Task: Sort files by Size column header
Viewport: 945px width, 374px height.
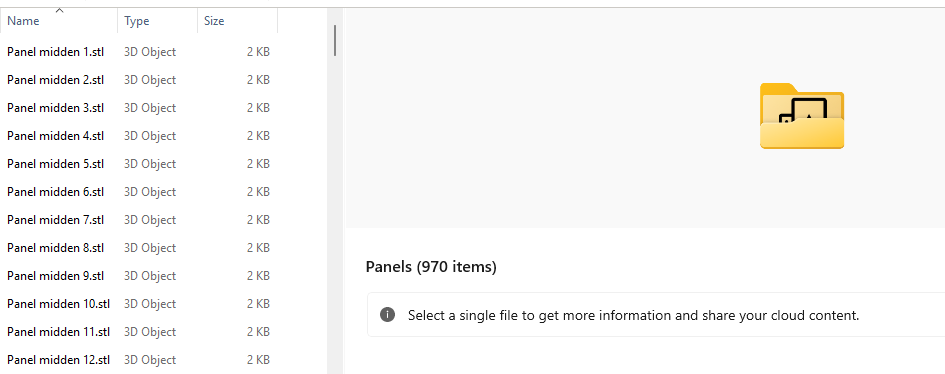Action: 237,21
